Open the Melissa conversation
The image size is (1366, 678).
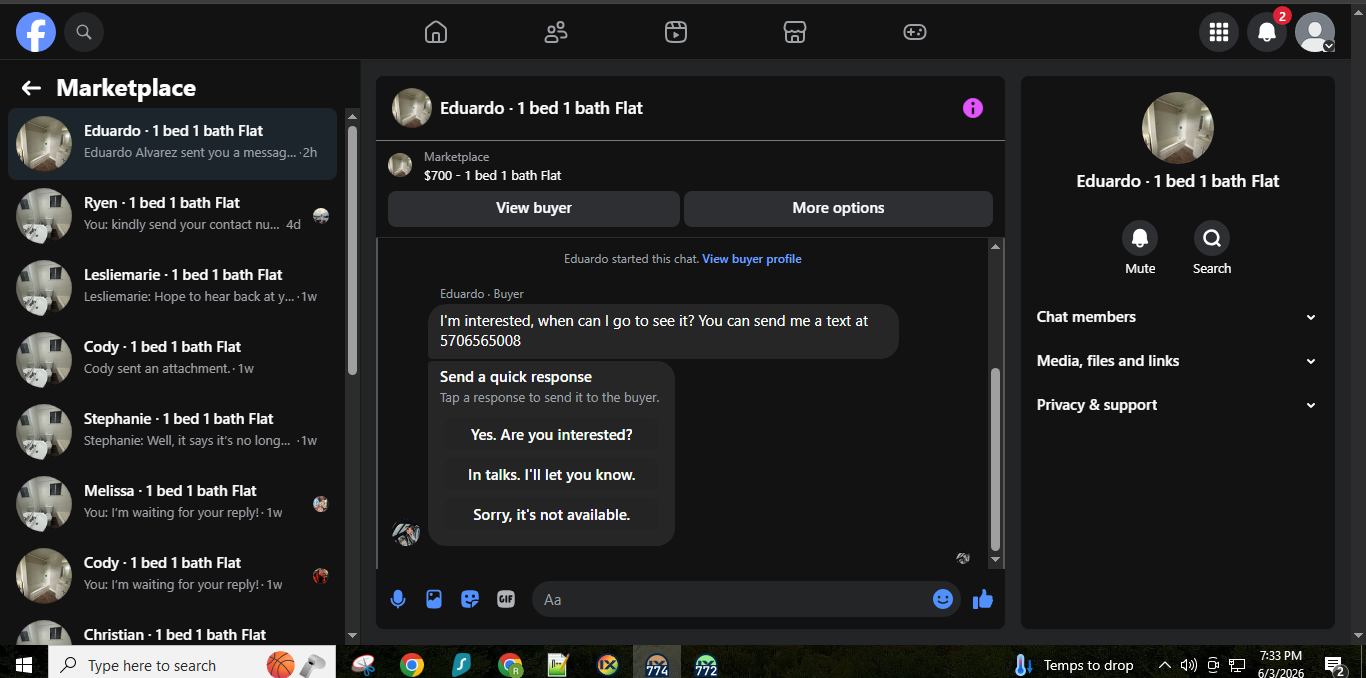(172, 504)
